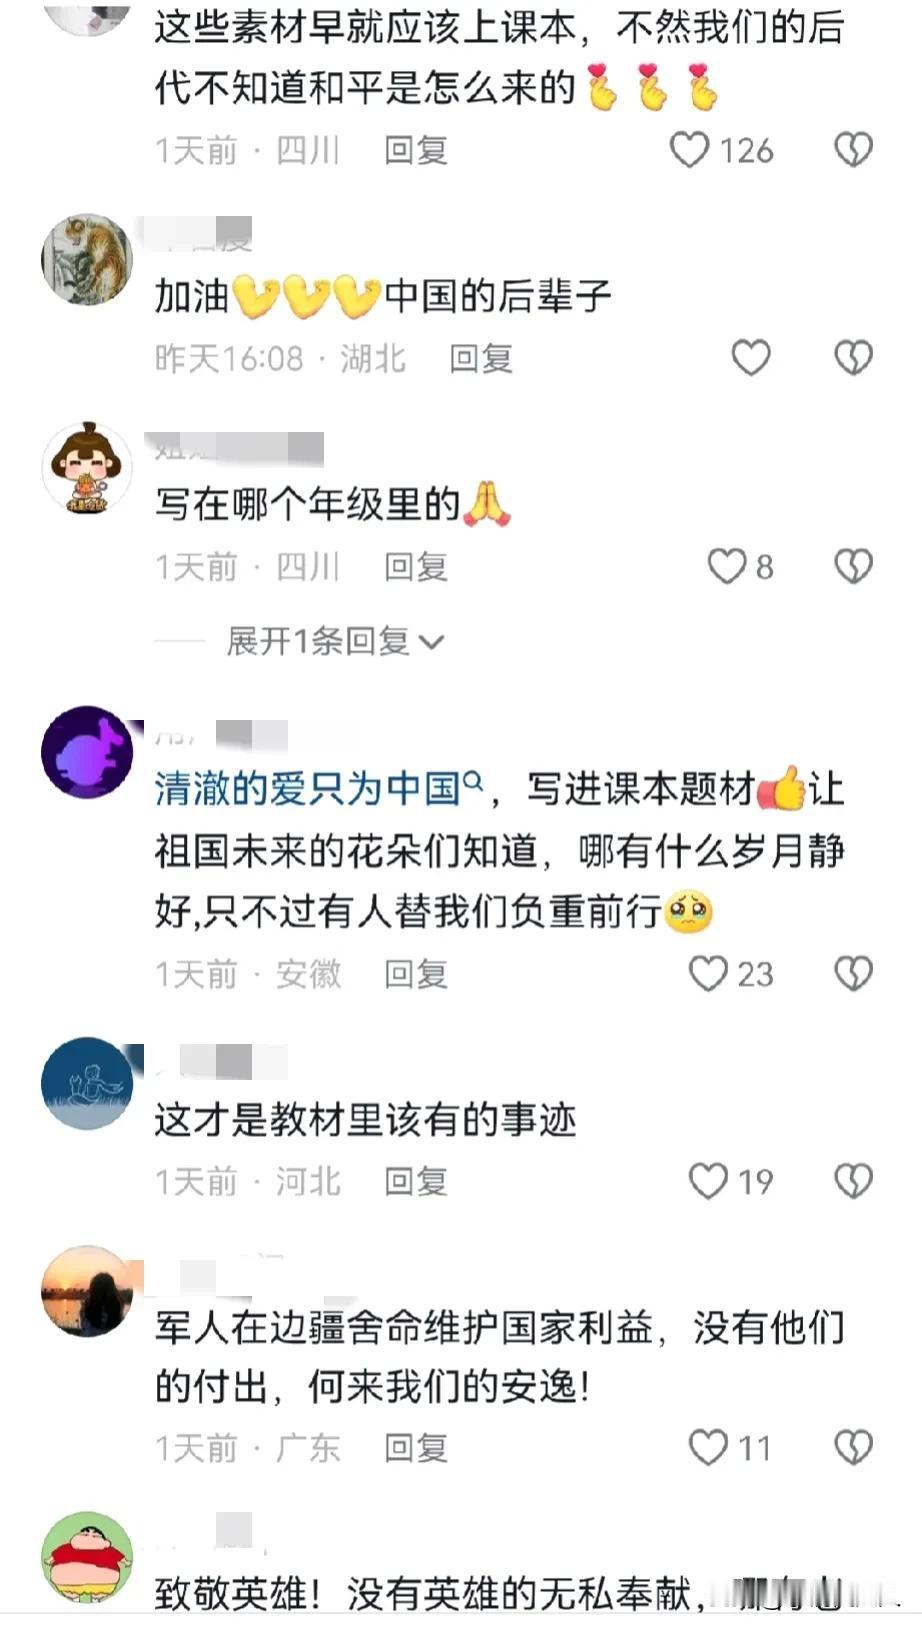Screen dimensions: 922x1629
Task: Dislike the Hebei comment about 教材
Action: 853,1181
